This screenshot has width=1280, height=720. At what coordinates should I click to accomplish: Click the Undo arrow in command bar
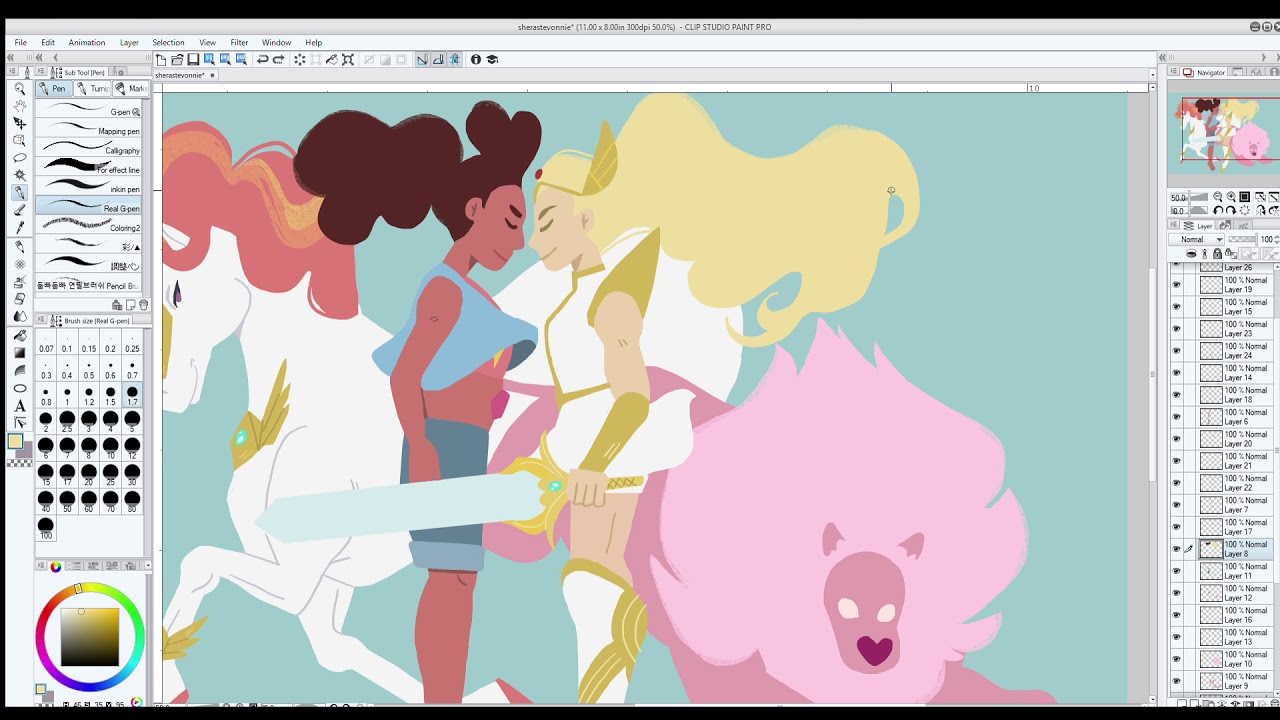click(x=262, y=60)
